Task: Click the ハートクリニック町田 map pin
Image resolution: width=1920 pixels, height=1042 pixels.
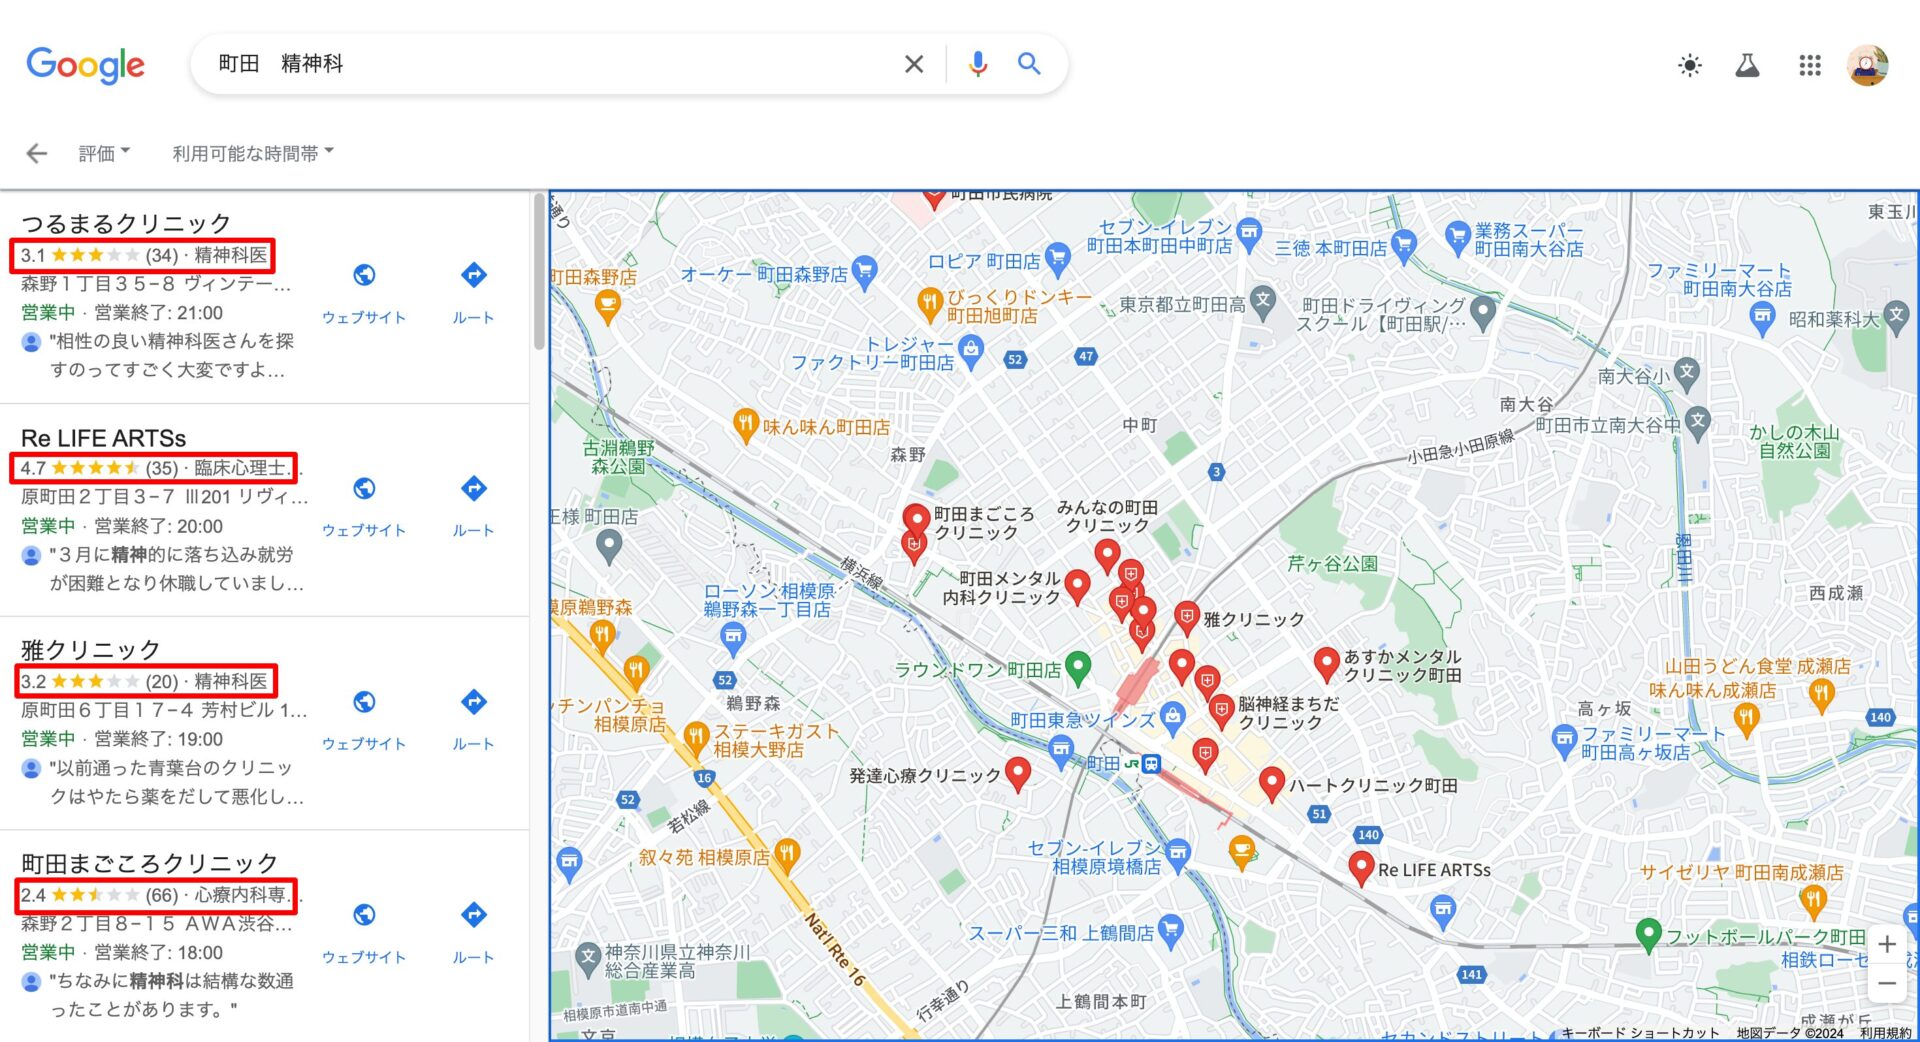Action: [x=1271, y=784]
